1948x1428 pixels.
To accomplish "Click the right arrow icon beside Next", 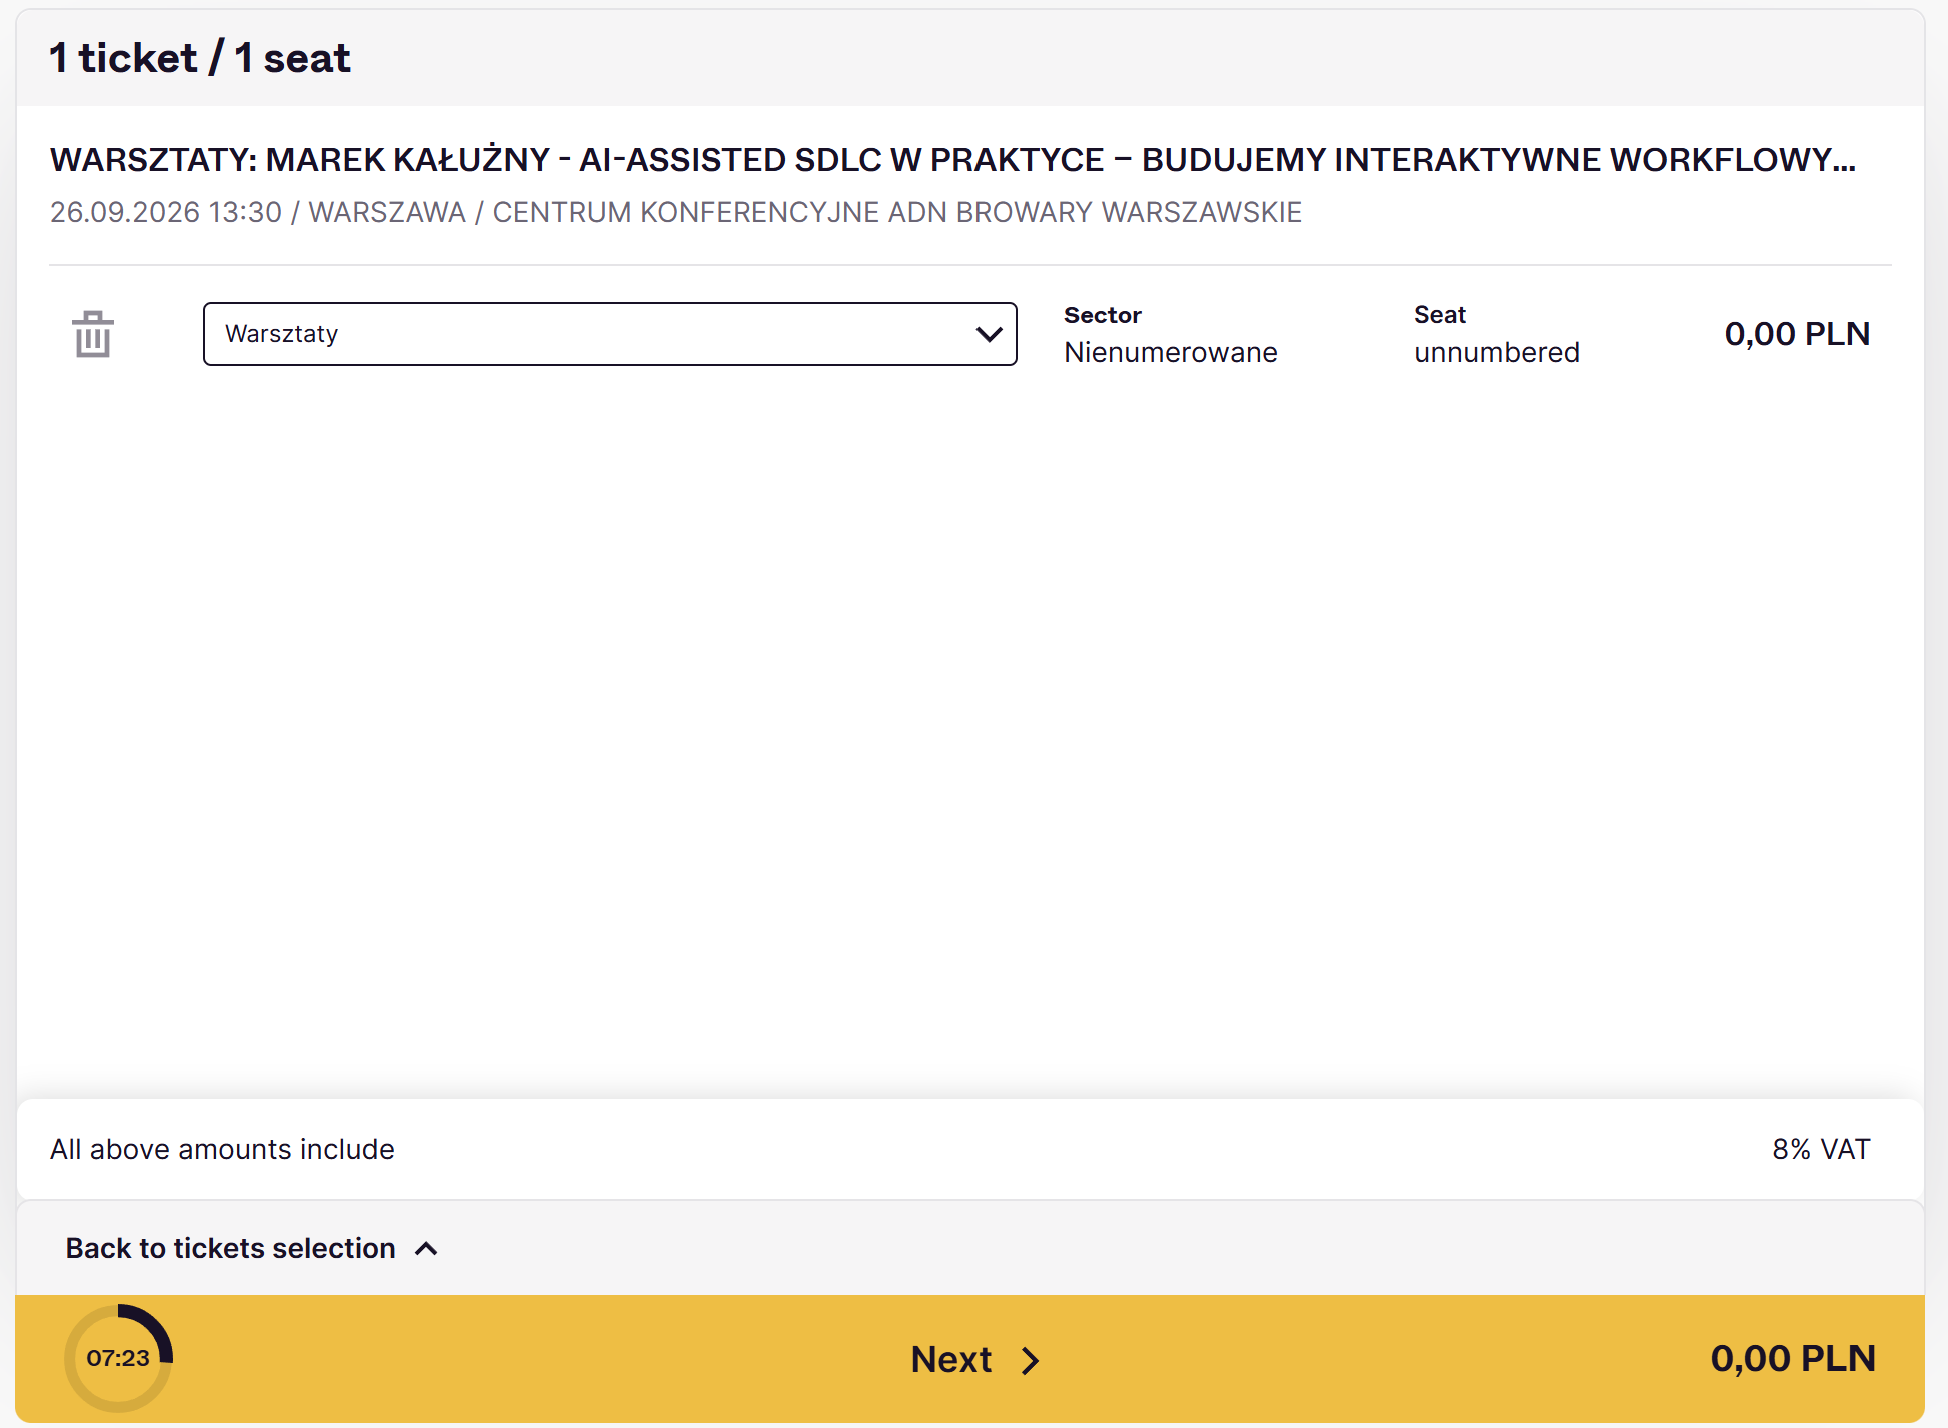I will 1031,1361.
